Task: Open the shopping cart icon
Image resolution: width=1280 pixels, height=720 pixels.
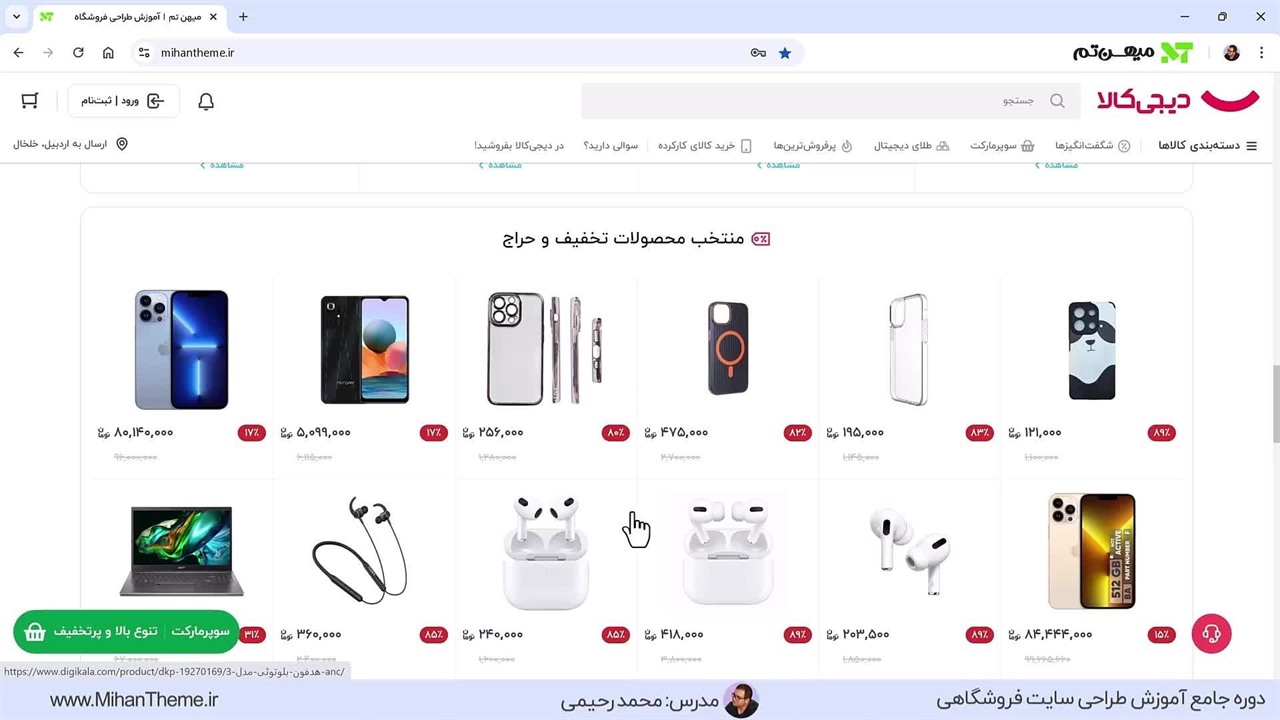Action: [30, 101]
